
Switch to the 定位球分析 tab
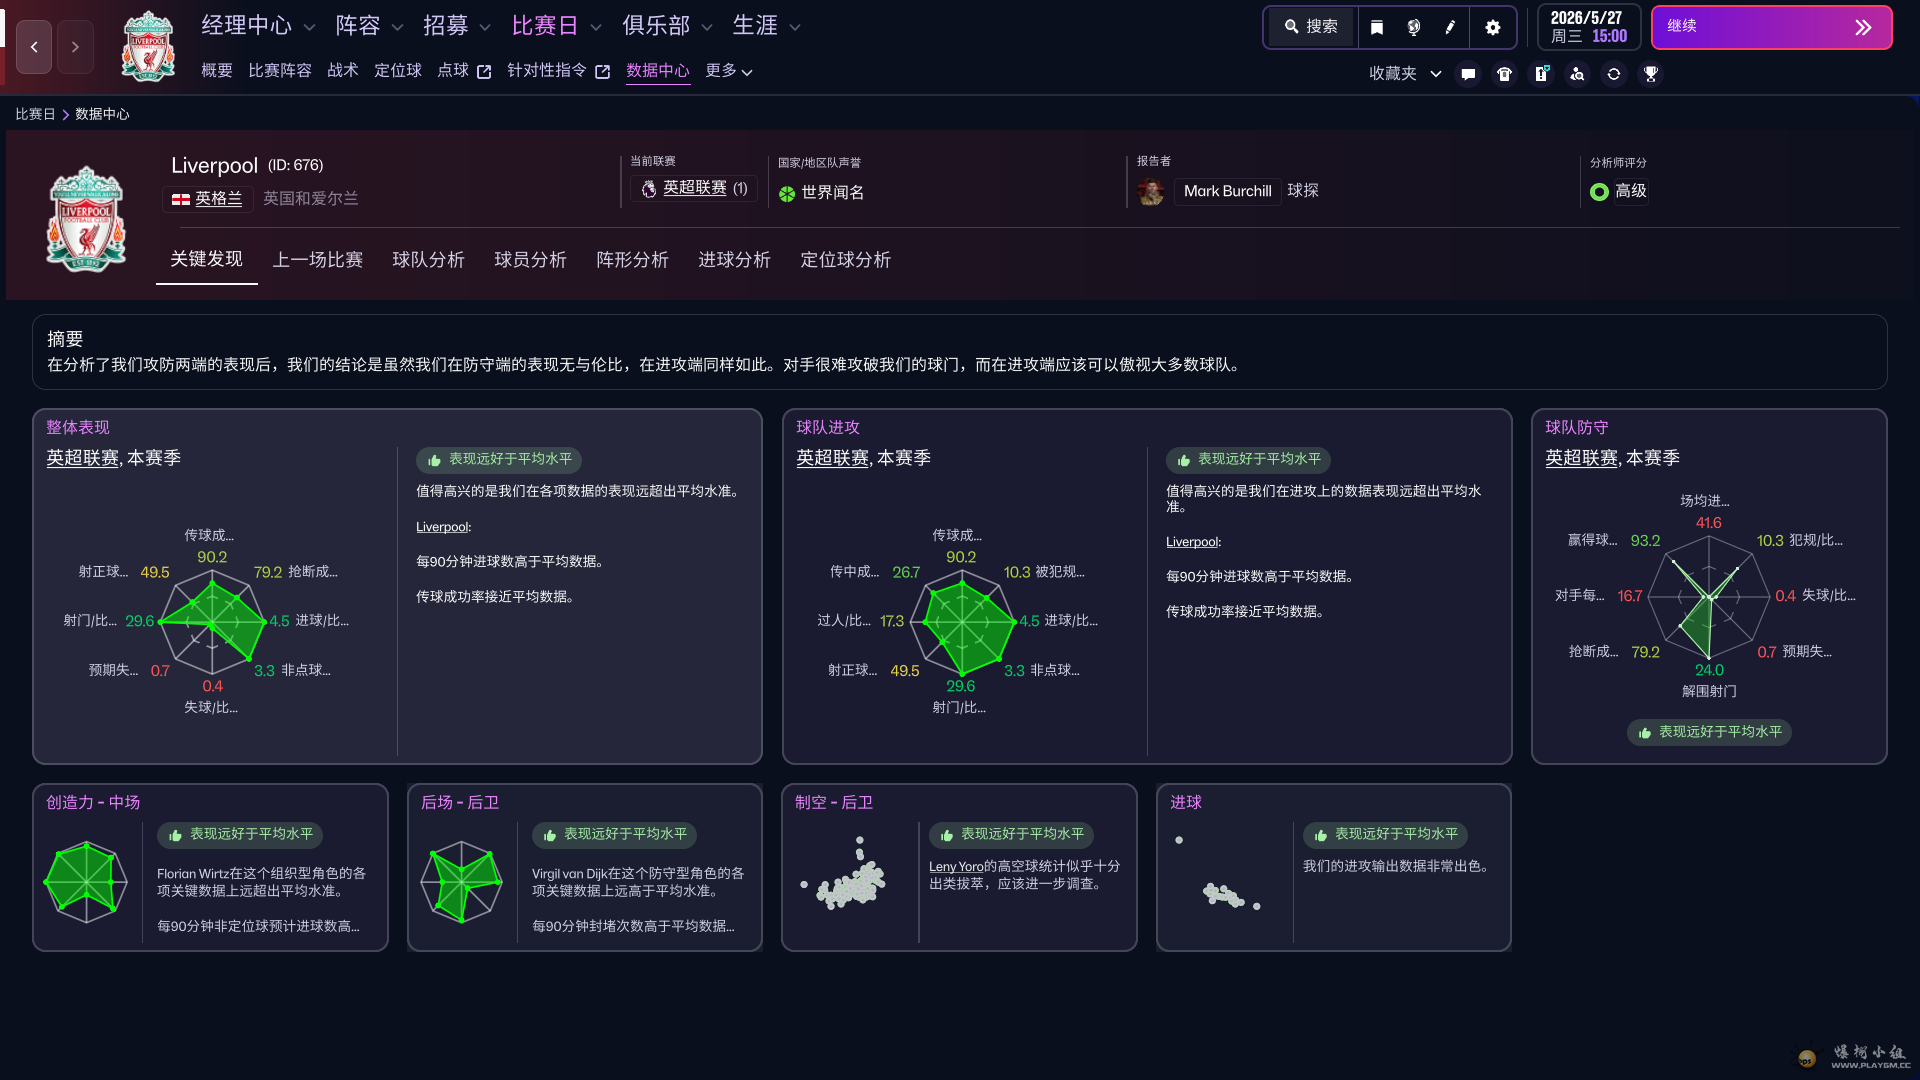pos(845,260)
